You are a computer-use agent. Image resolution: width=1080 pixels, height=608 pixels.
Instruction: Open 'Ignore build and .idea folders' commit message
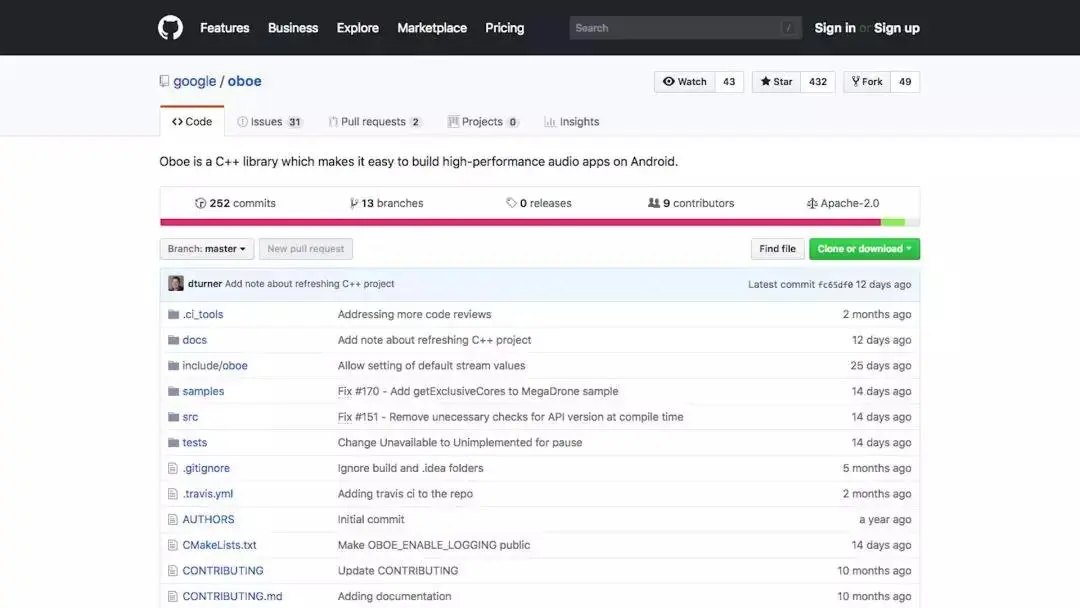411,468
